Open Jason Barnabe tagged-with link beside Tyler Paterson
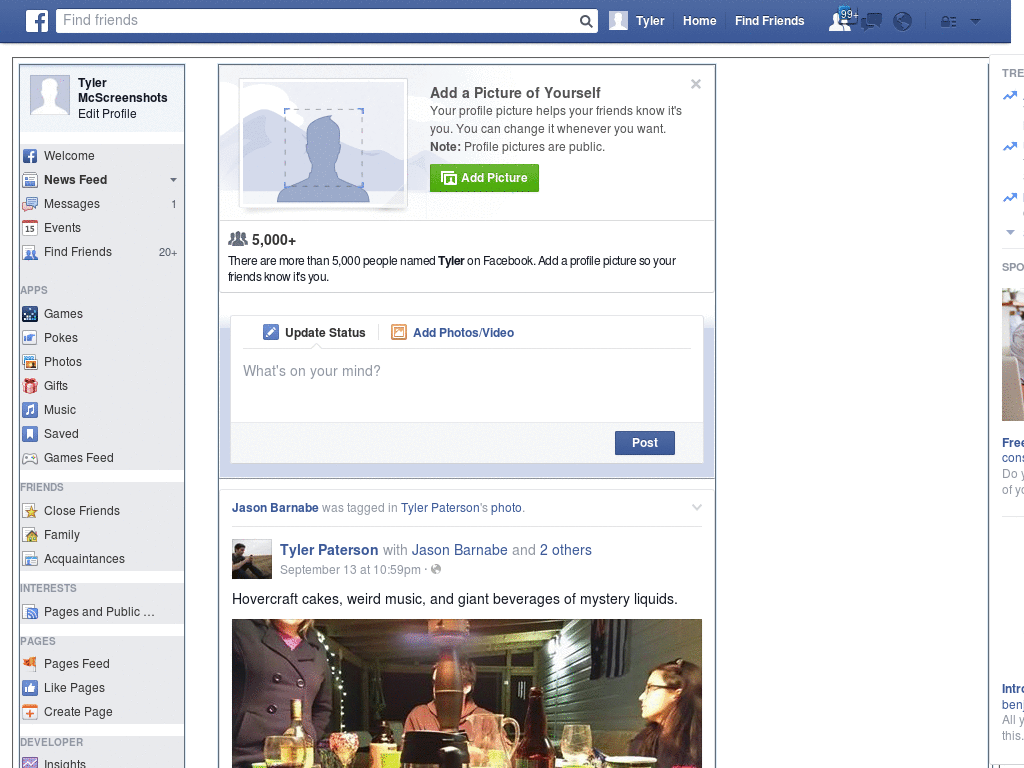Screen dimensions: 1024x768 click(459, 550)
